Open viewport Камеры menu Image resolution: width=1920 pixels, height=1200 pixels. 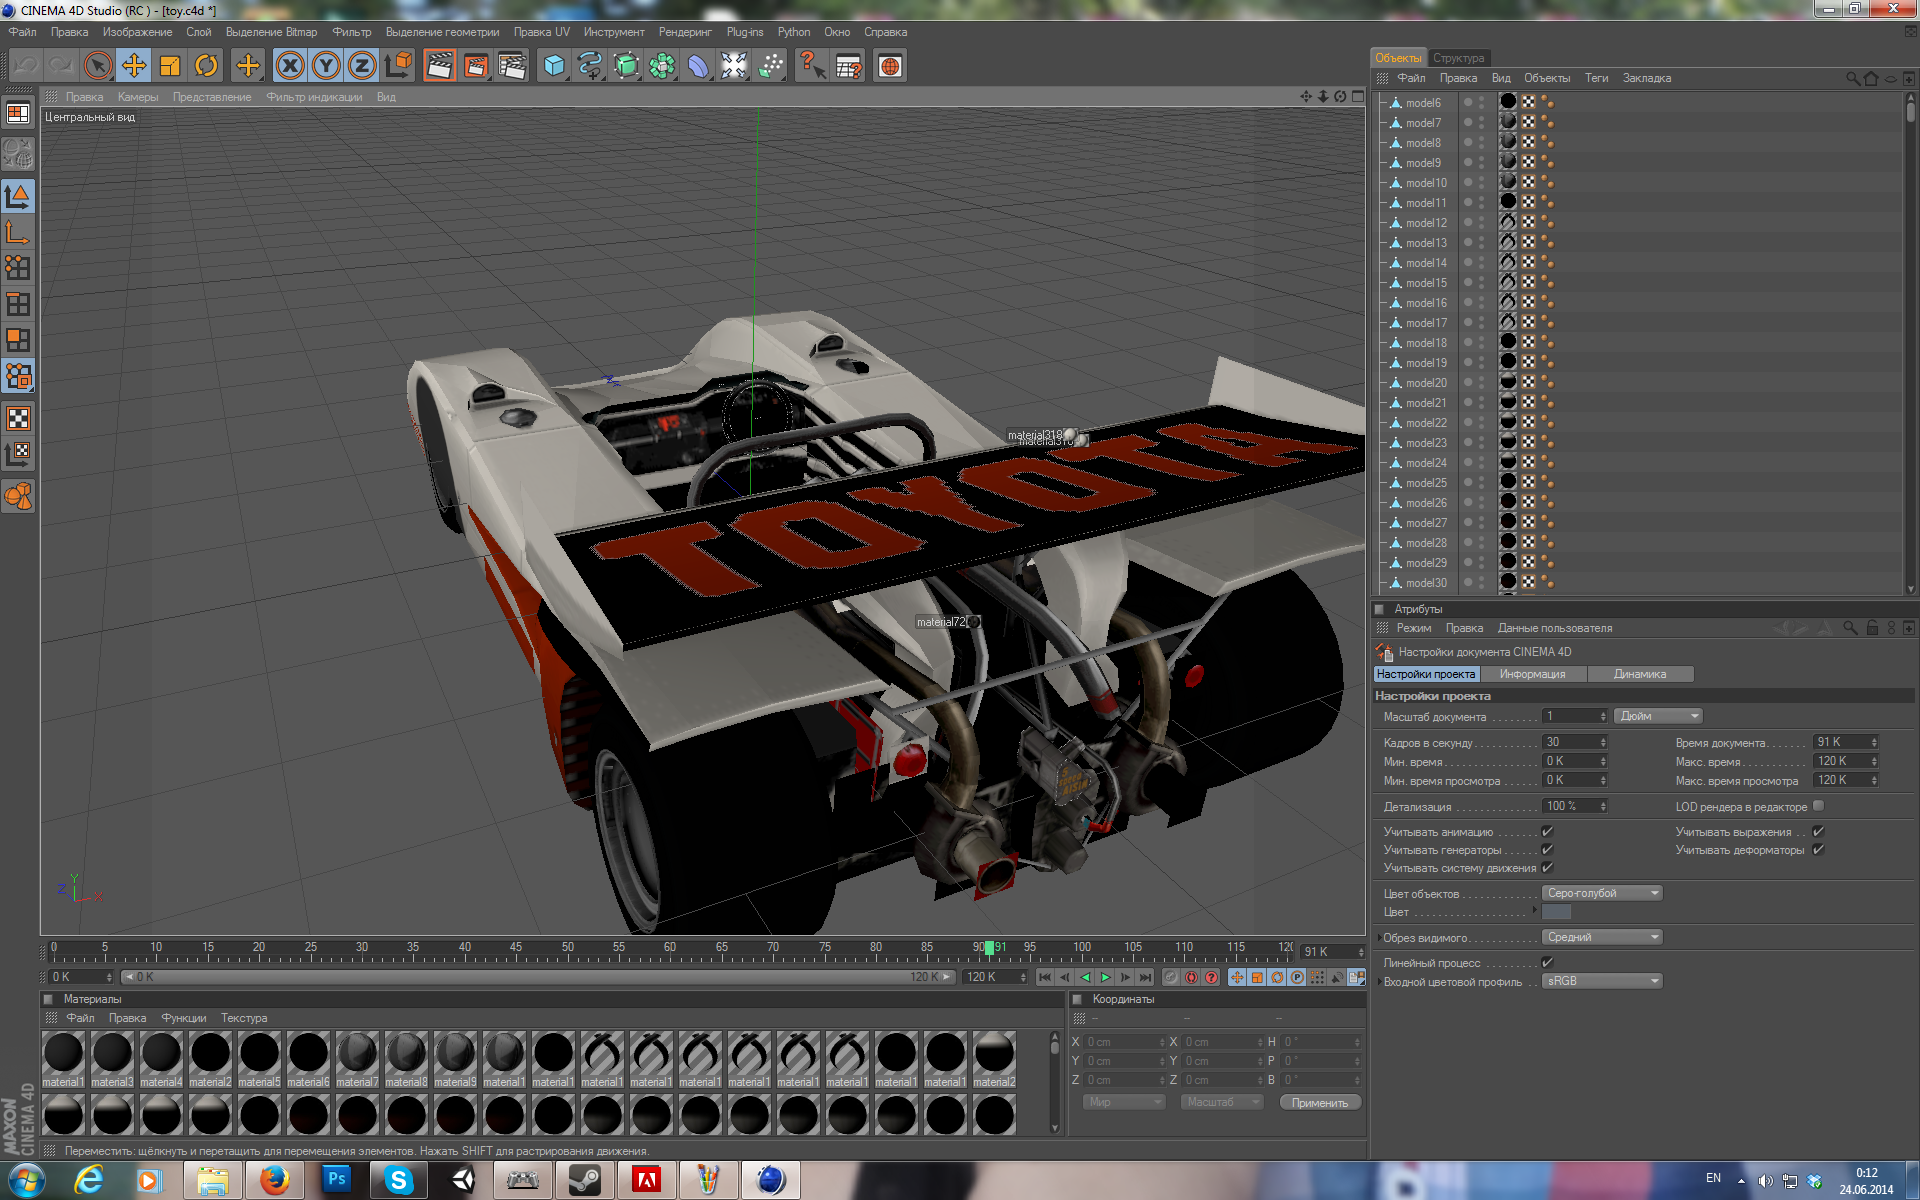click(x=138, y=97)
